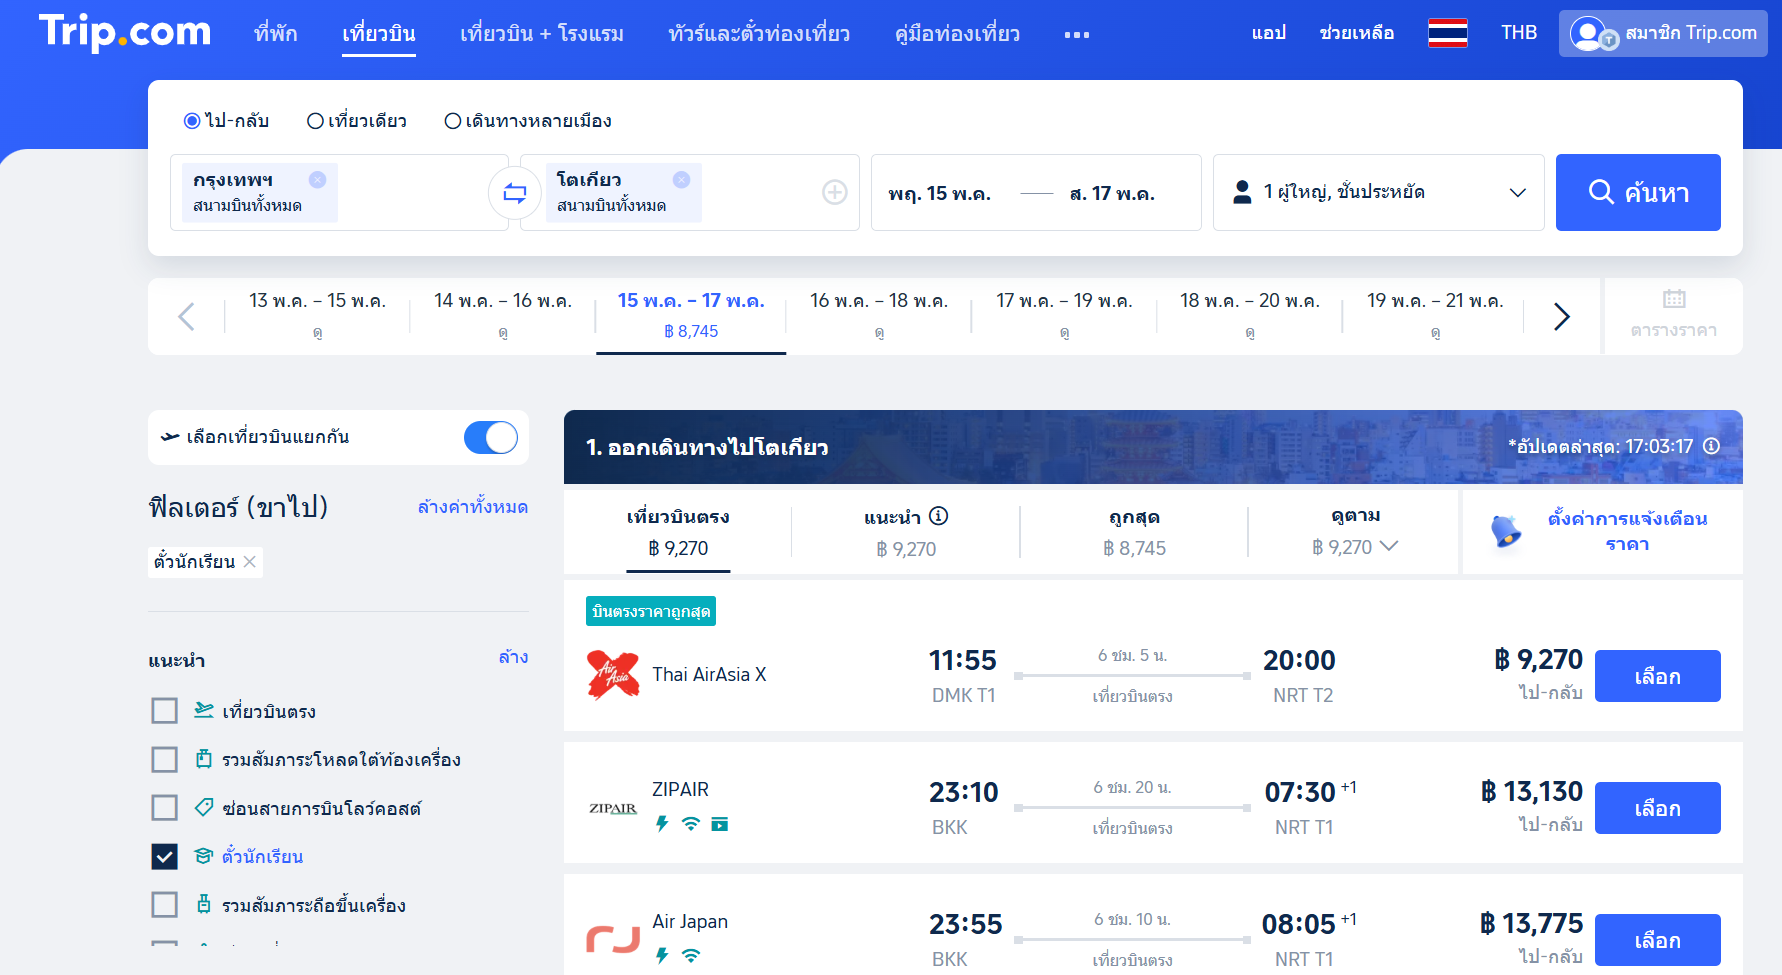Select the Air Japan flight
The image size is (1782, 975).
[x=1657, y=940]
